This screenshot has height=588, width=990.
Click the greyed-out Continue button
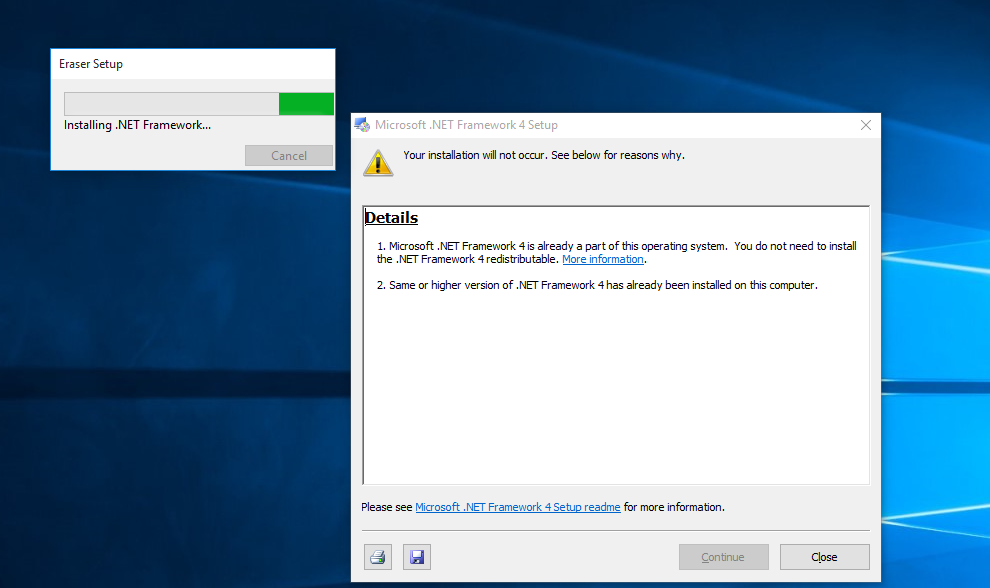tap(724, 557)
